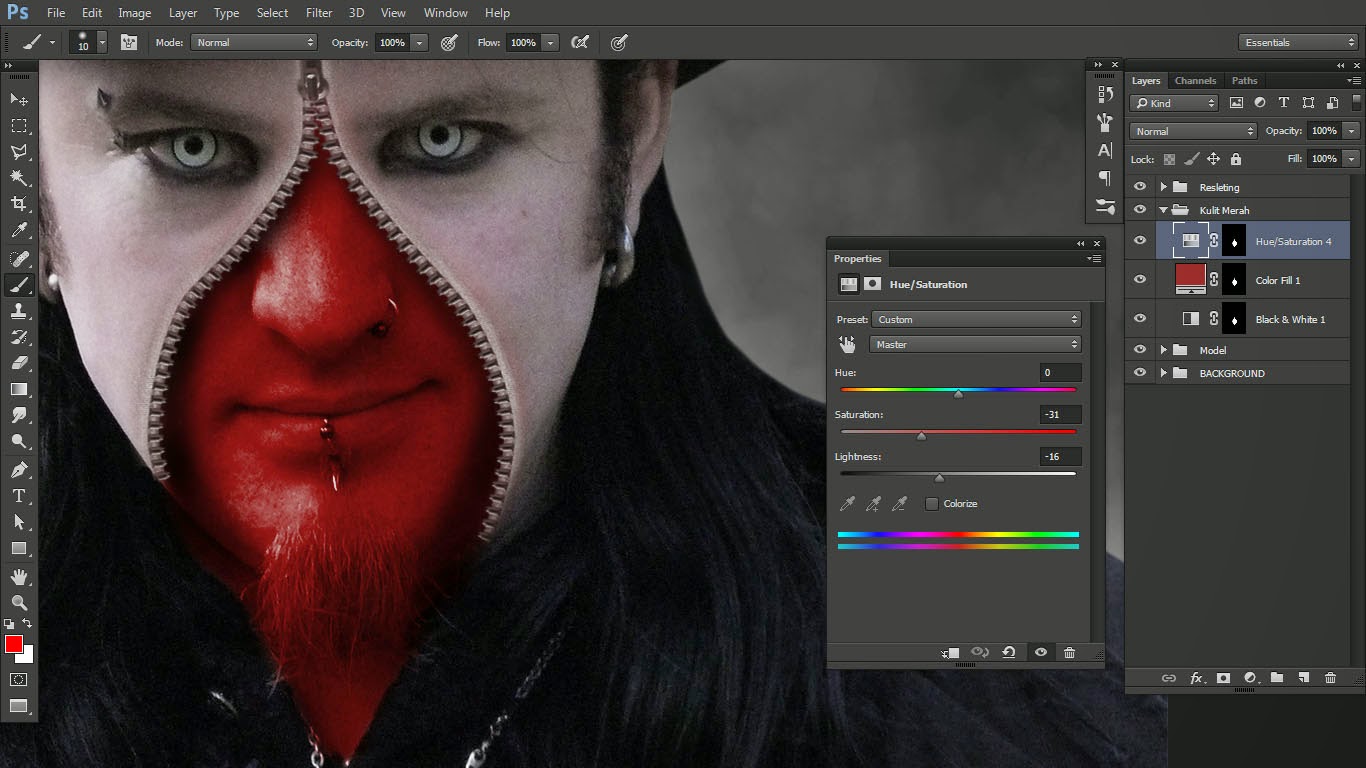Select the Horizontal Type tool
Viewport: 1366px width, 768px height.
coord(19,496)
